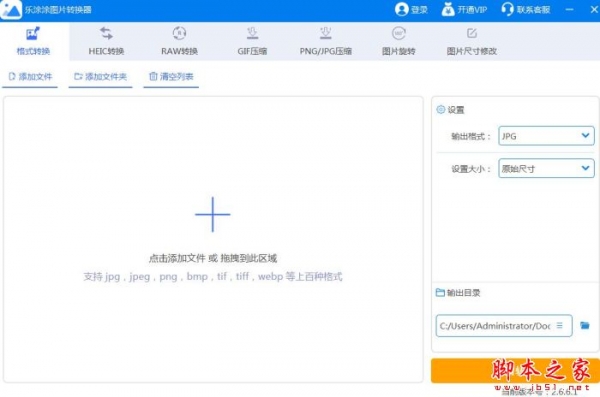Click the orange start conversion button
This screenshot has height=397, width=600.
coord(515,371)
